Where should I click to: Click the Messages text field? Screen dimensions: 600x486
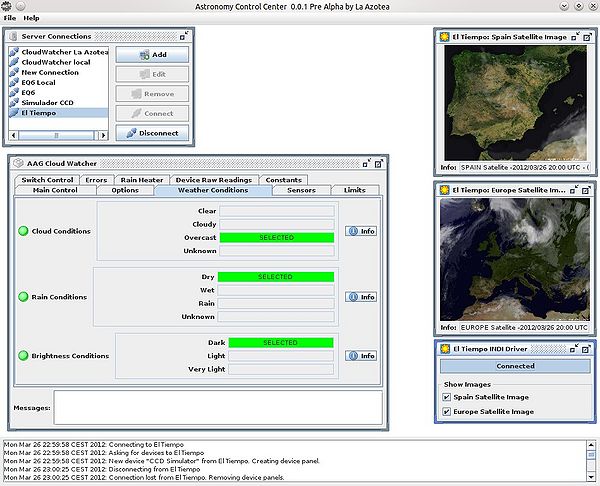point(218,408)
